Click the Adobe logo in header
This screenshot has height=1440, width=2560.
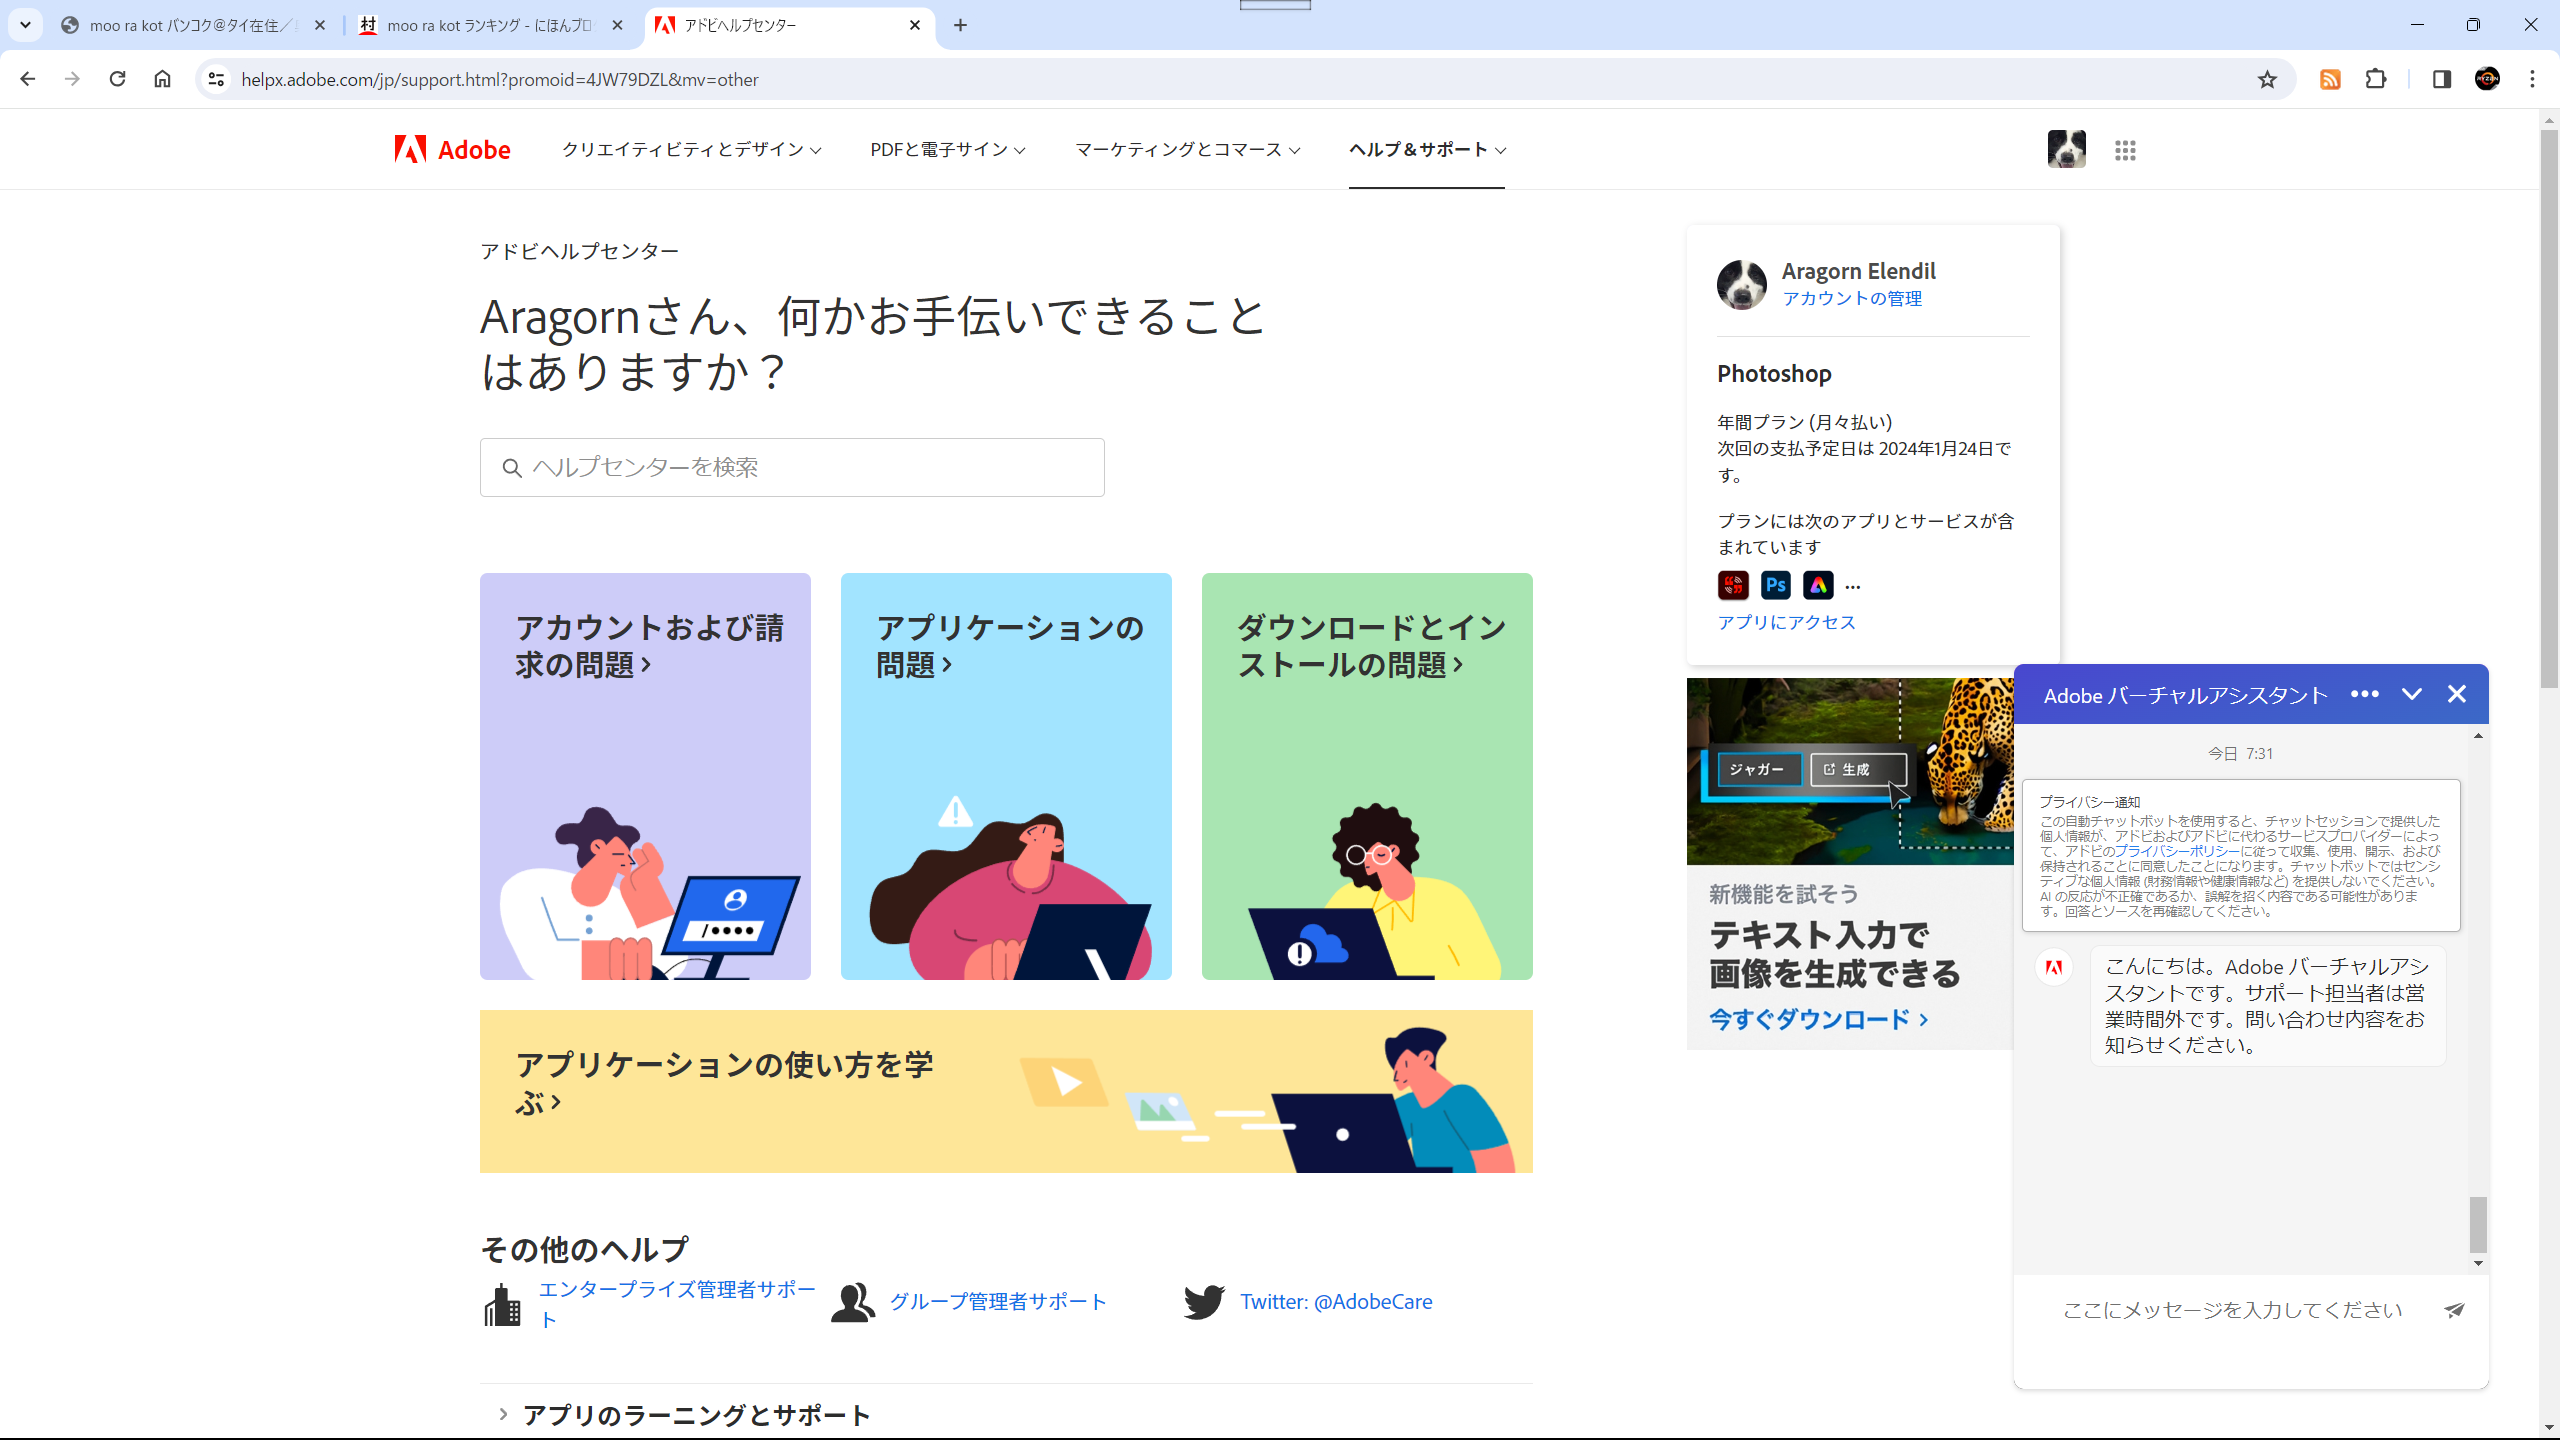tap(452, 150)
